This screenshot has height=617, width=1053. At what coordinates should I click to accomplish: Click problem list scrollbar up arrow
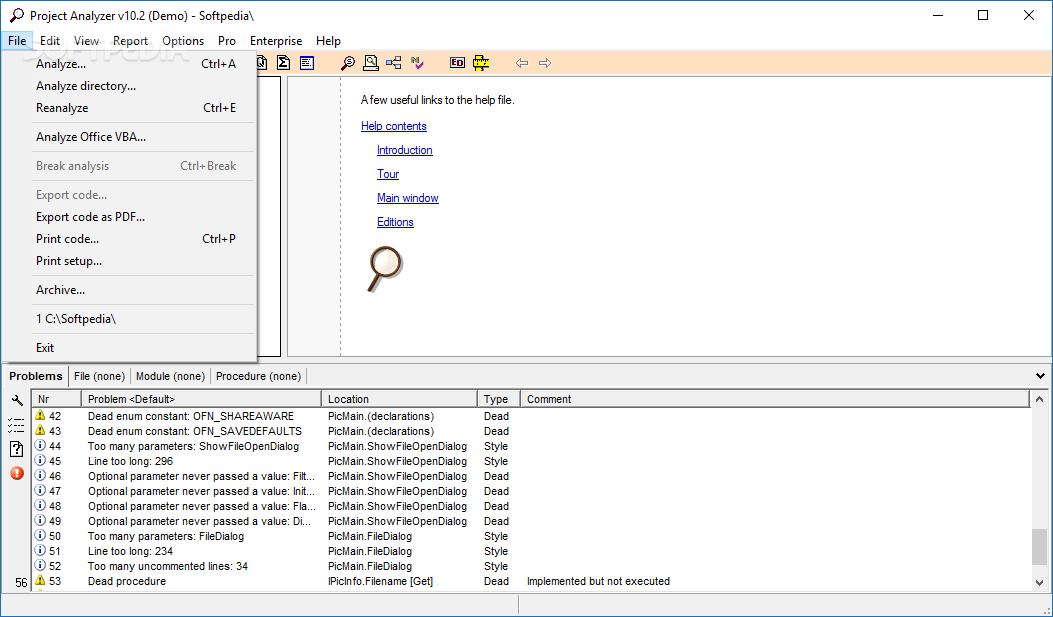point(1040,399)
